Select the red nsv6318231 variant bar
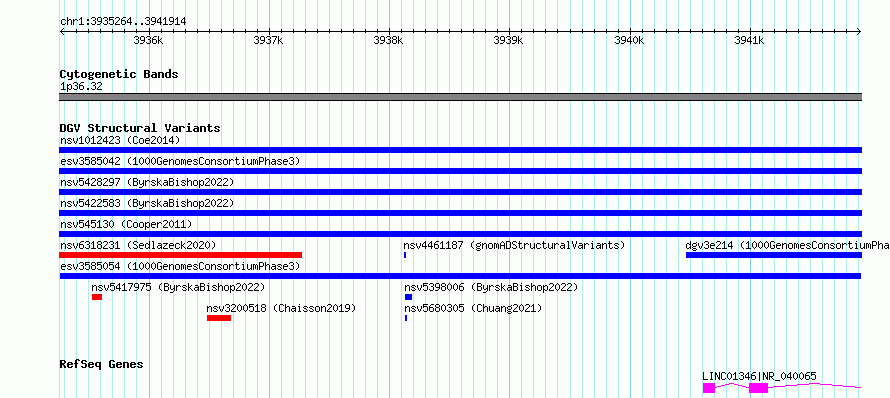 coord(180,255)
